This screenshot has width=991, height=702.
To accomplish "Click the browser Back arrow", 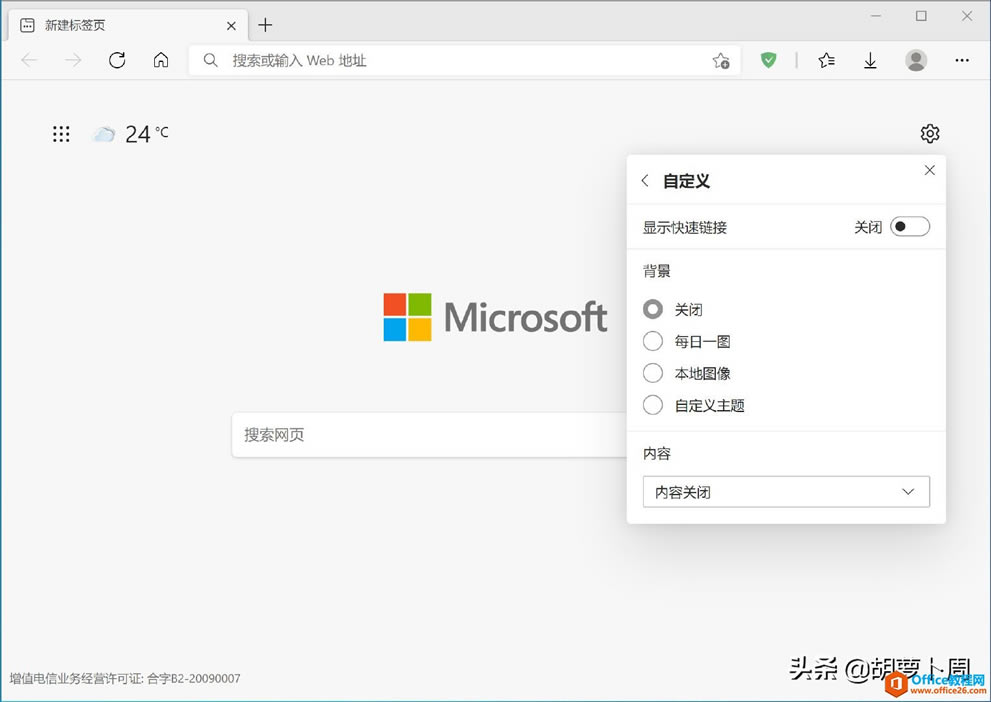I will click(29, 60).
